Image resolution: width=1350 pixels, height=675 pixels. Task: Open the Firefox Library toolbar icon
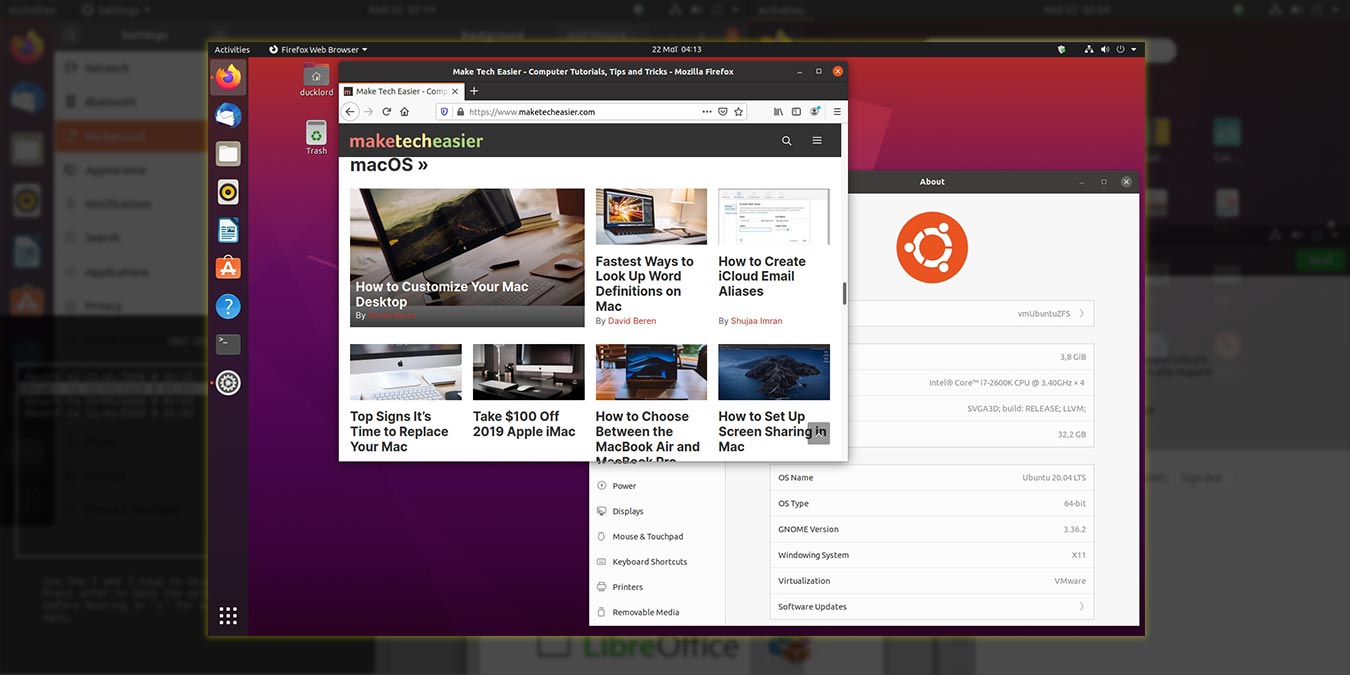tap(778, 111)
